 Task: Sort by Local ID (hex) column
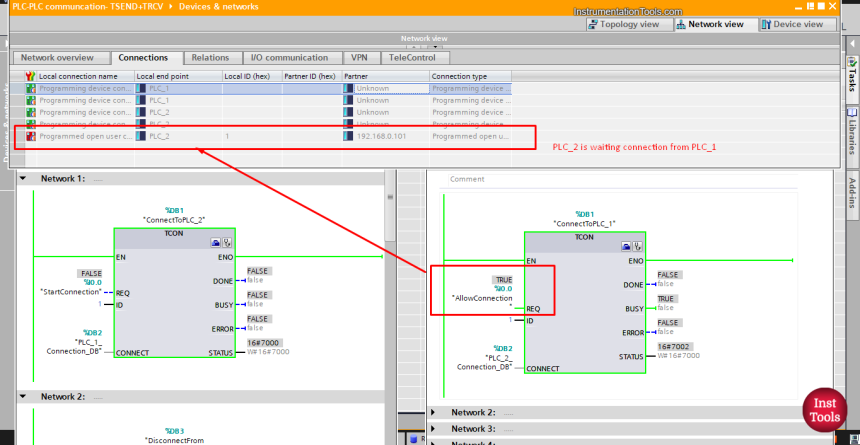[x=252, y=76]
